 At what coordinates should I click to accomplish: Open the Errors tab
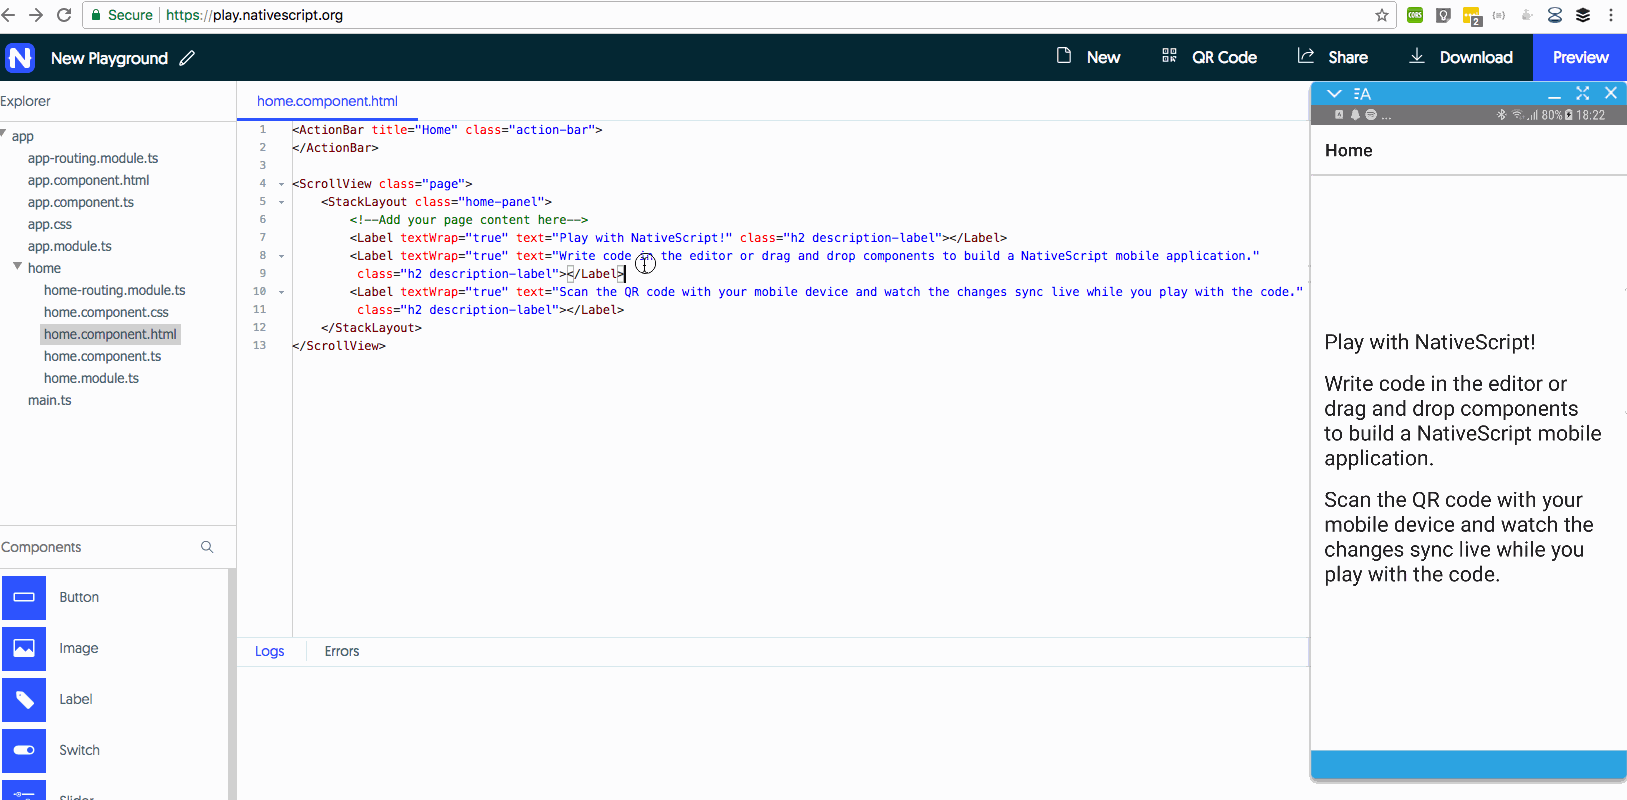click(342, 651)
